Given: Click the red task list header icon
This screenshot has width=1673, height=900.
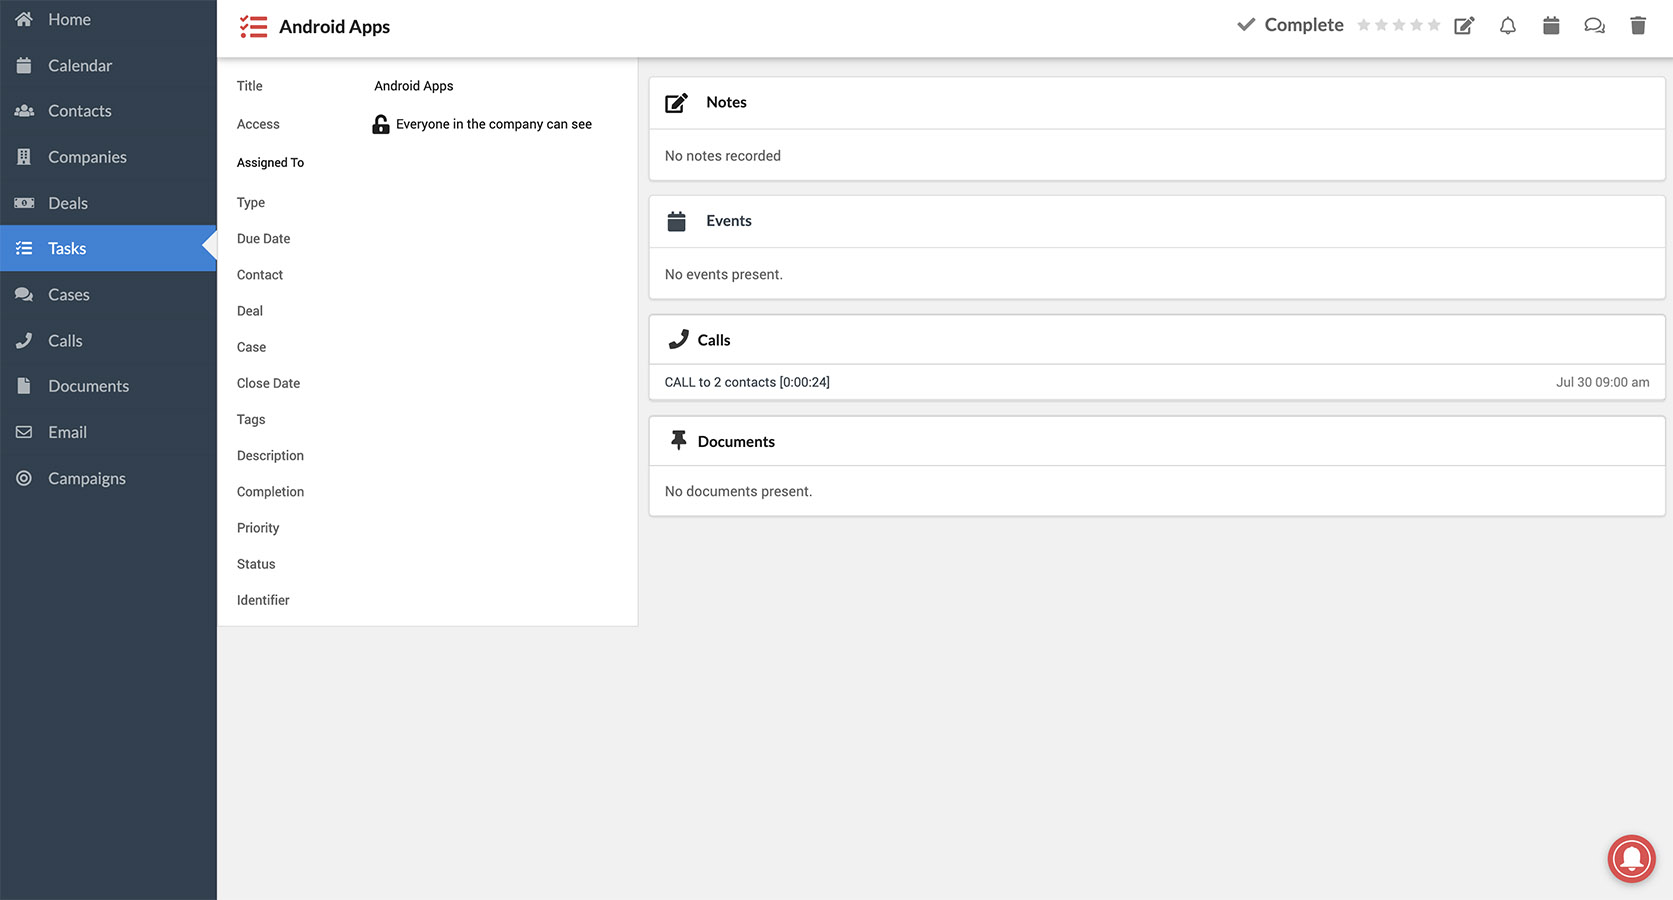Looking at the screenshot, I should pos(253,27).
